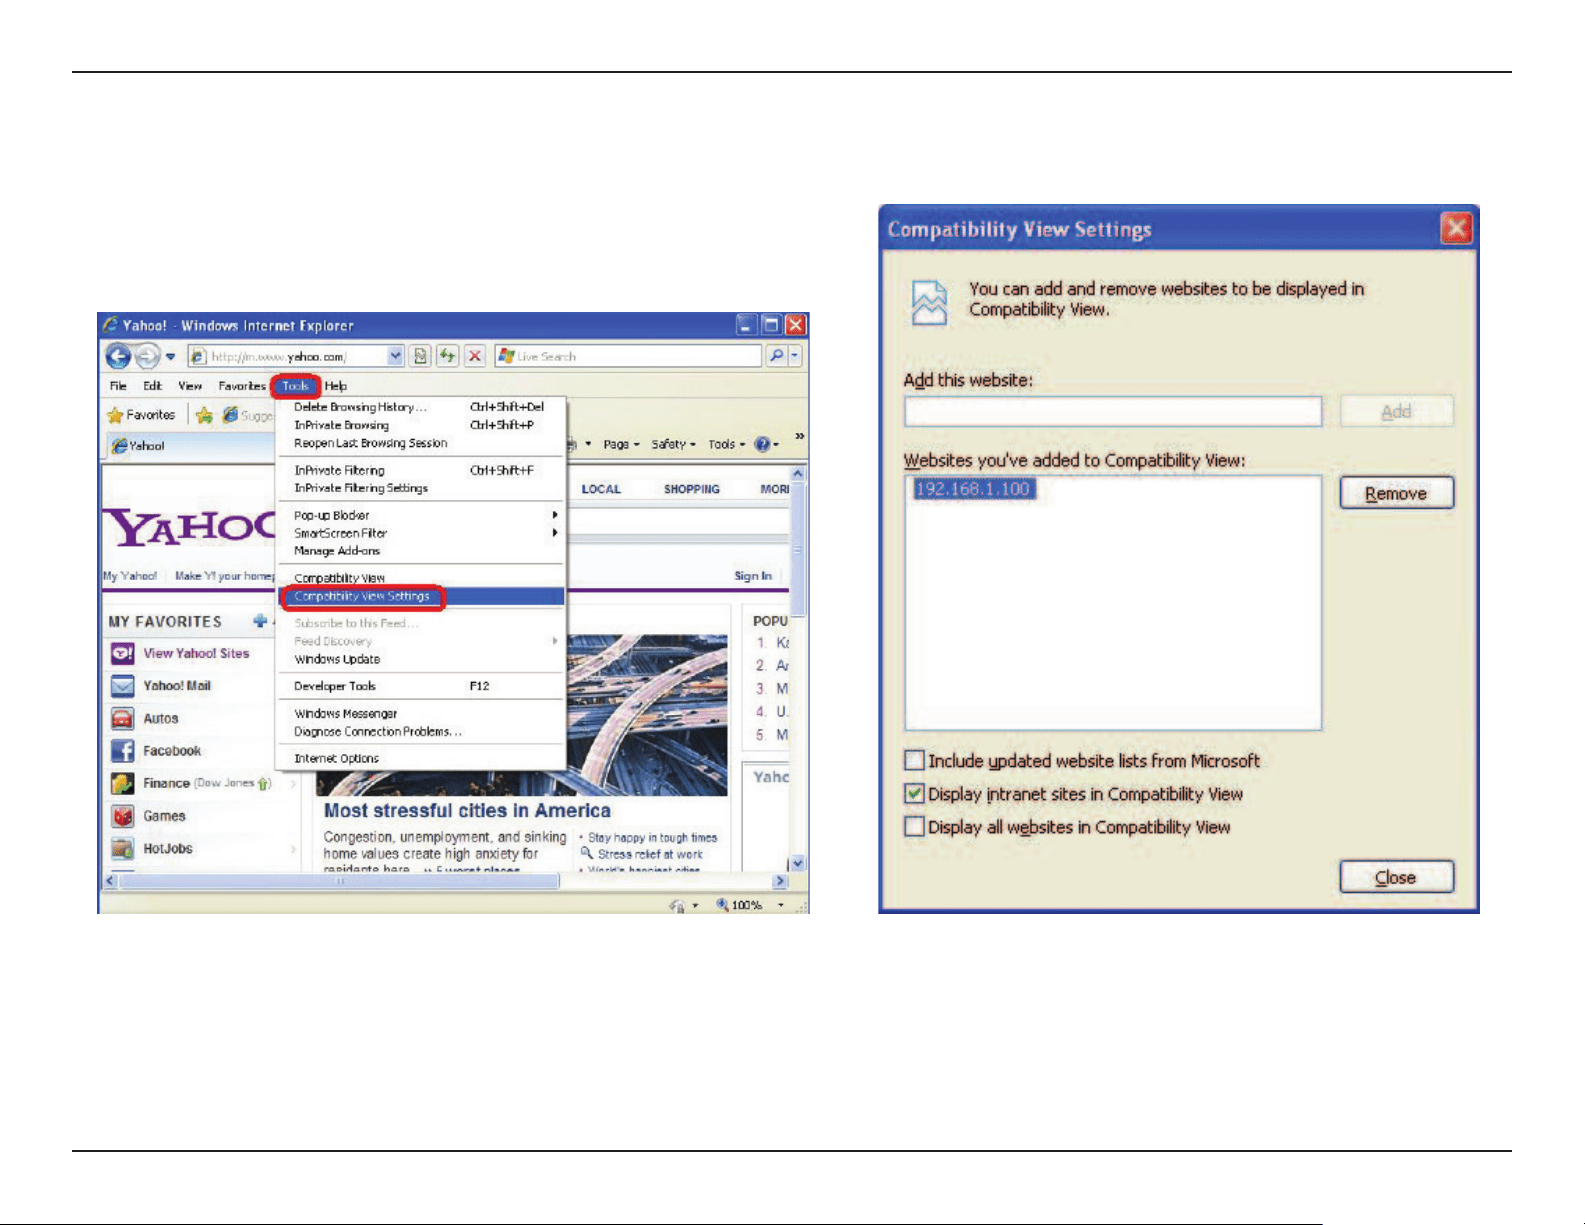Click the protected mode icon in status bar
Image resolution: width=1585 pixels, height=1225 pixels.
click(677, 905)
